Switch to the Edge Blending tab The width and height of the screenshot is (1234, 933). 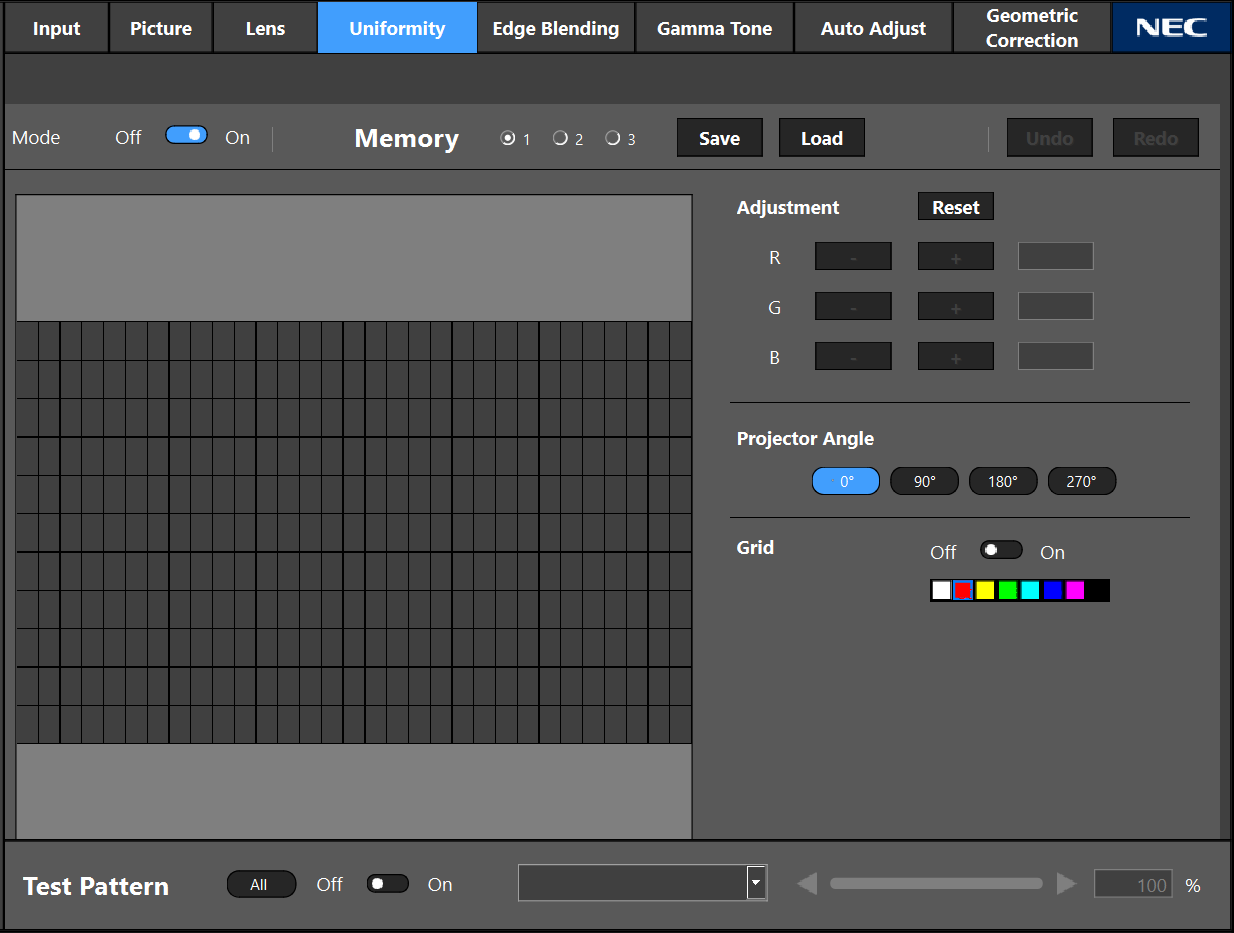pyautogui.click(x=556, y=28)
